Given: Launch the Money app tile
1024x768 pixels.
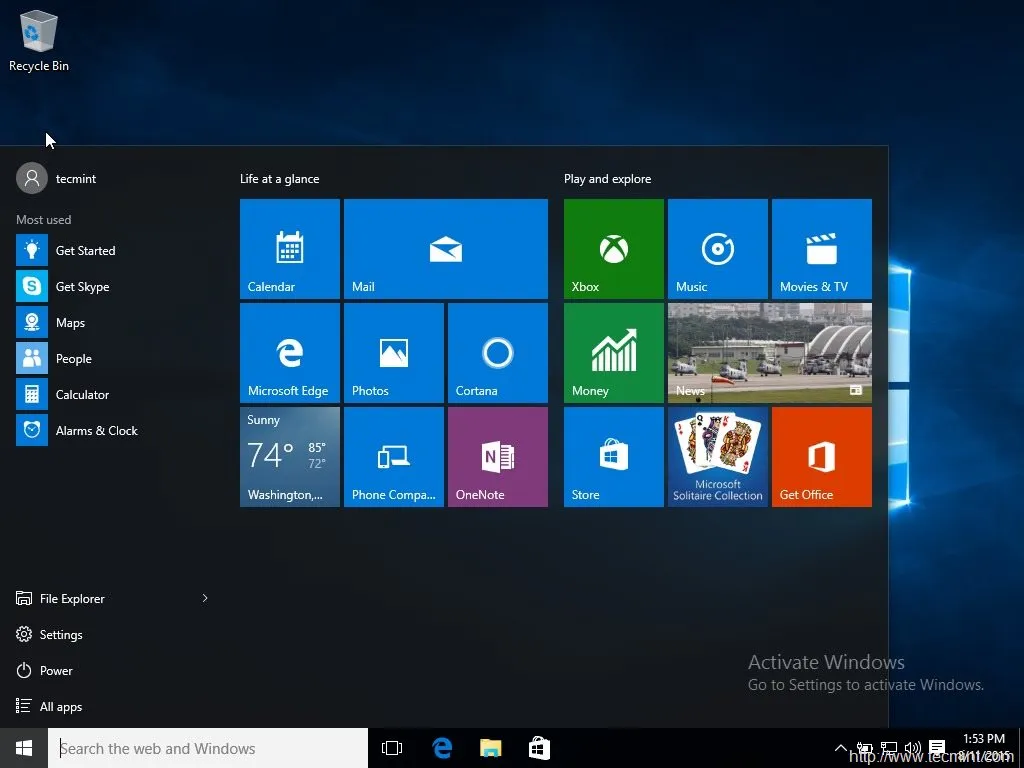Looking at the screenshot, I should pyautogui.click(x=613, y=352).
